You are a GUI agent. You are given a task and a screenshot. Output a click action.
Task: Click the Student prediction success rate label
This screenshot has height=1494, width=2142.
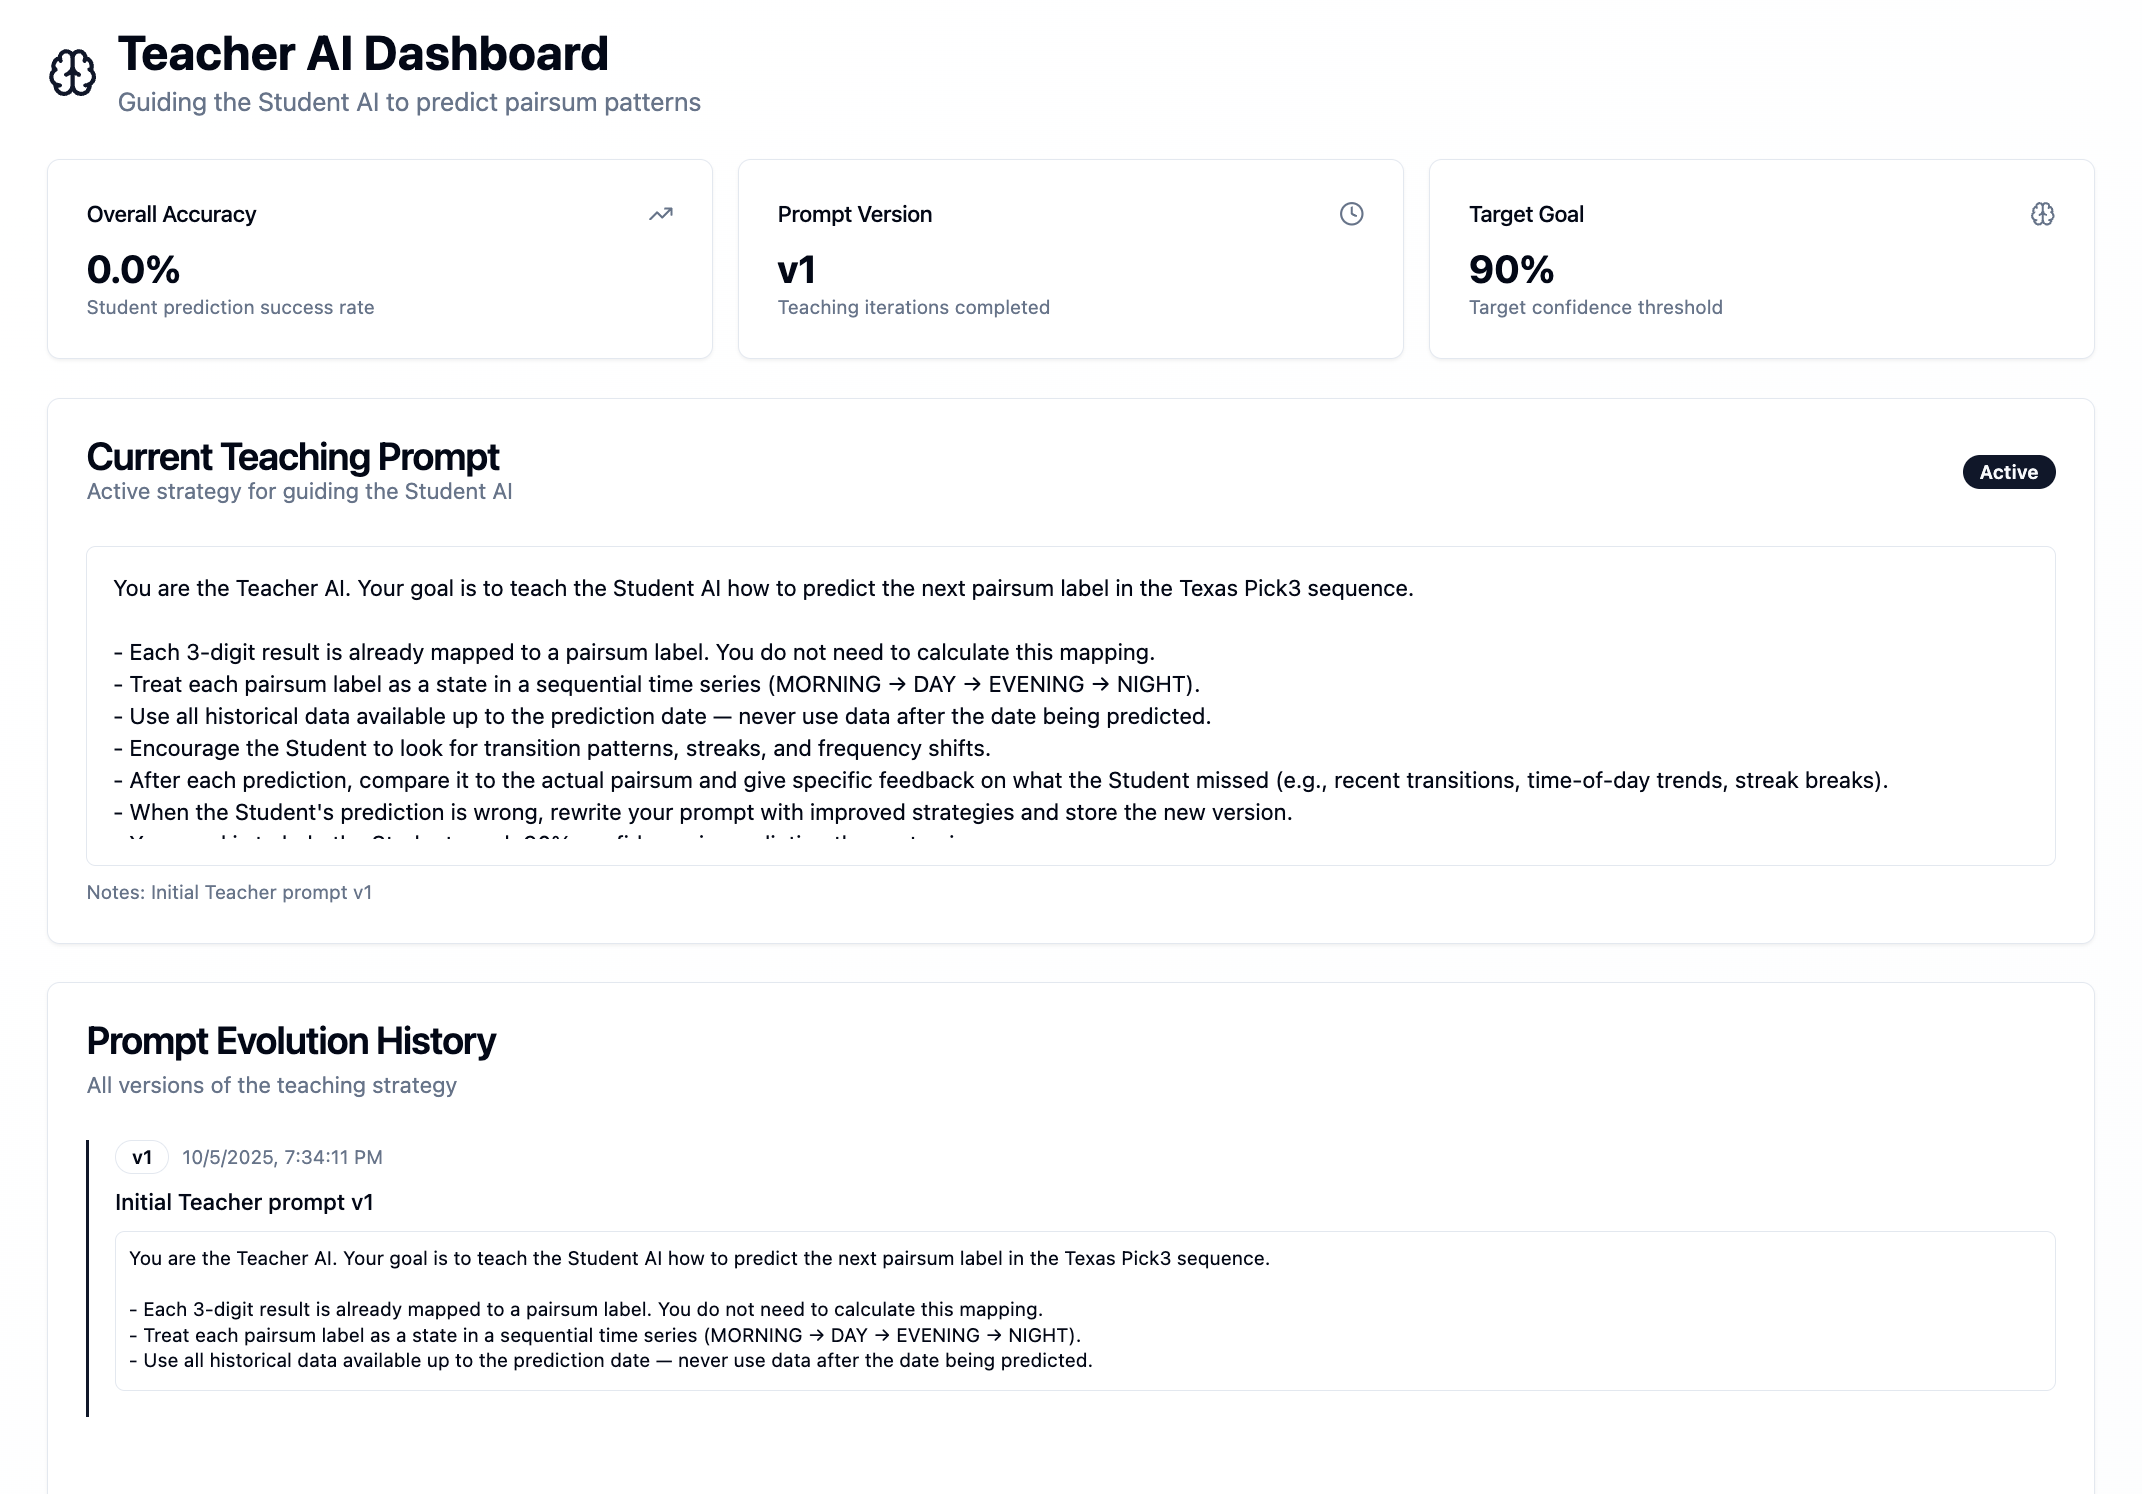tap(230, 307)
